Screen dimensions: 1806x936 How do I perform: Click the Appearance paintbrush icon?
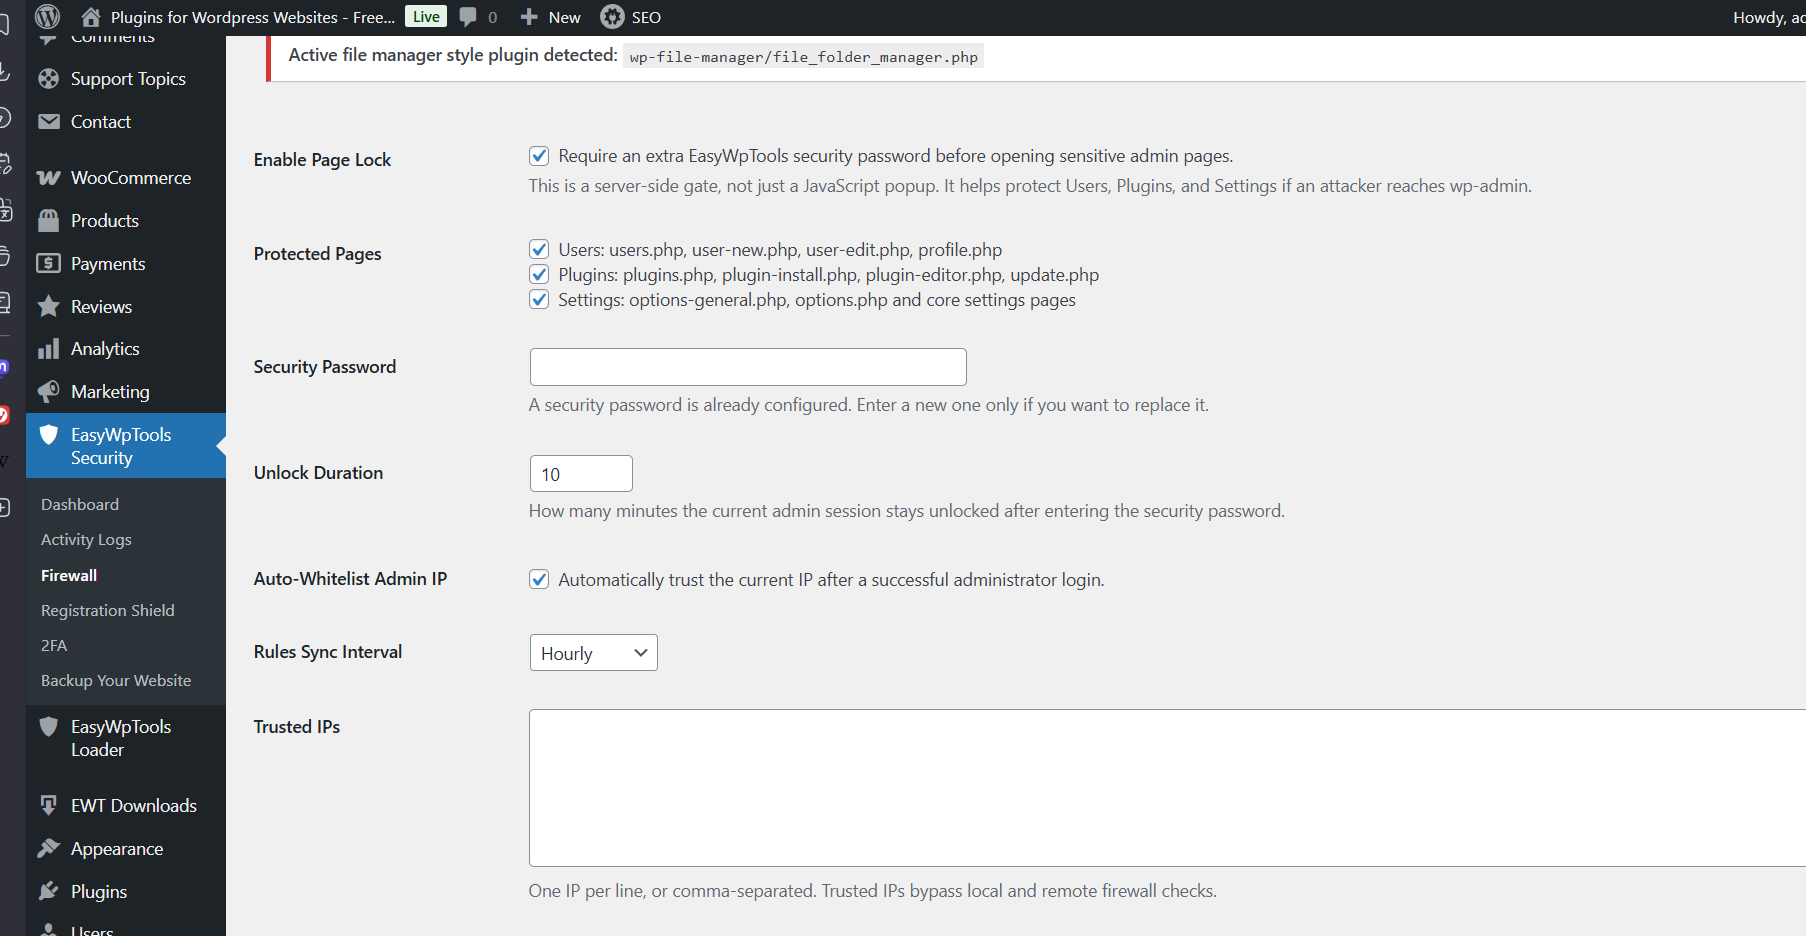point(48,849)
